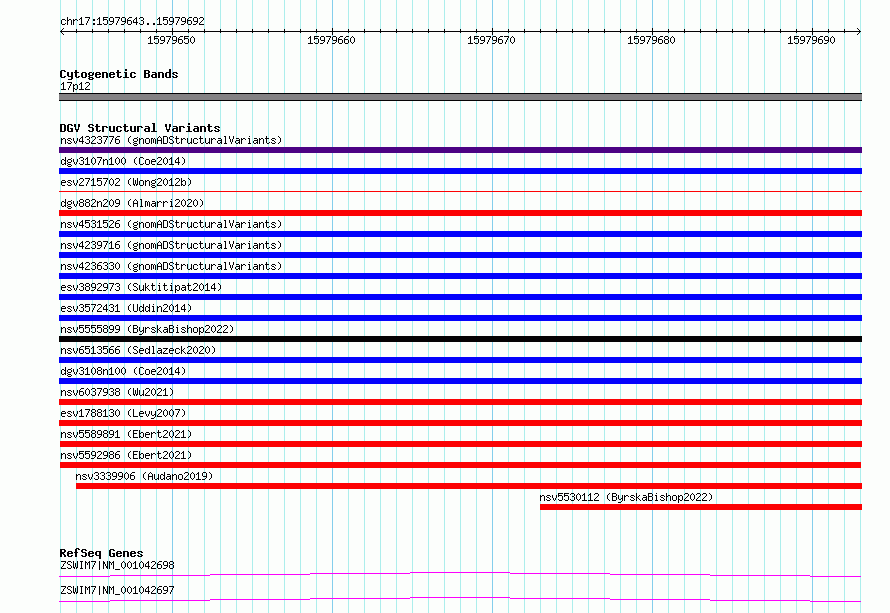Viewport: 890px width, 613px height.
Task: Click the magenta NM_001042697 intron line
Action: (x=460, y=599)
